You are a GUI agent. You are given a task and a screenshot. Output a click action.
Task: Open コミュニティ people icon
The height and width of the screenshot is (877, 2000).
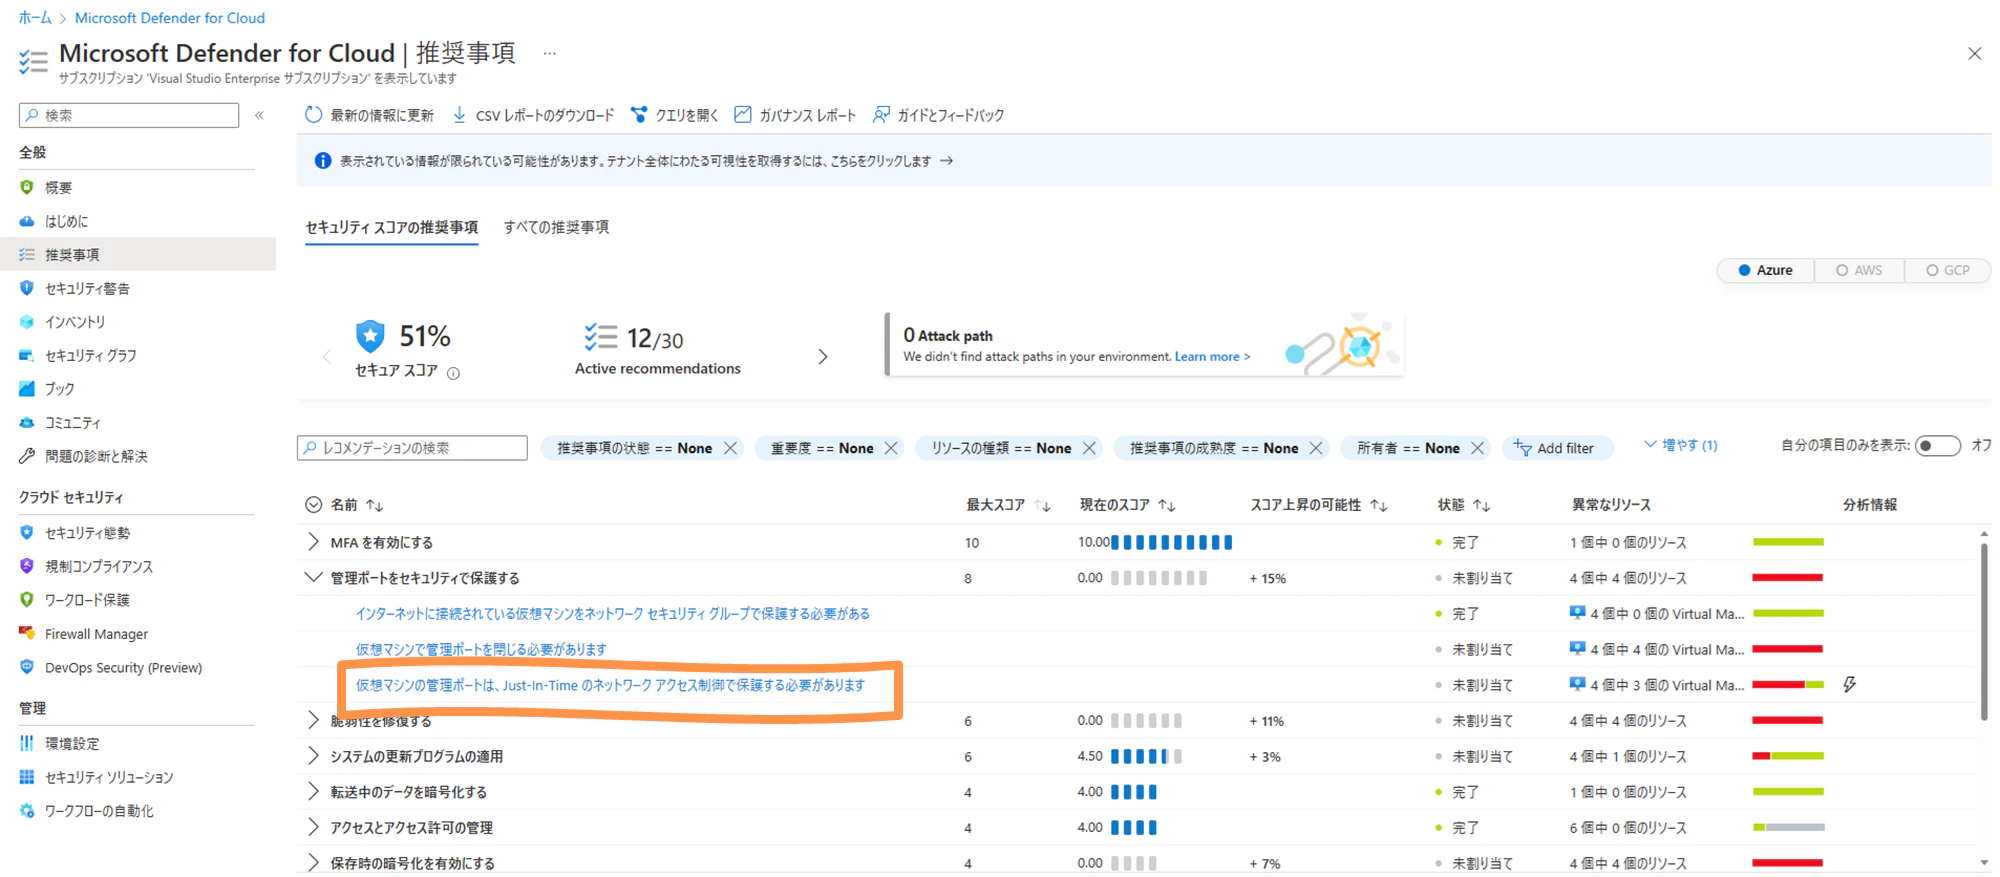click(27, 422)
